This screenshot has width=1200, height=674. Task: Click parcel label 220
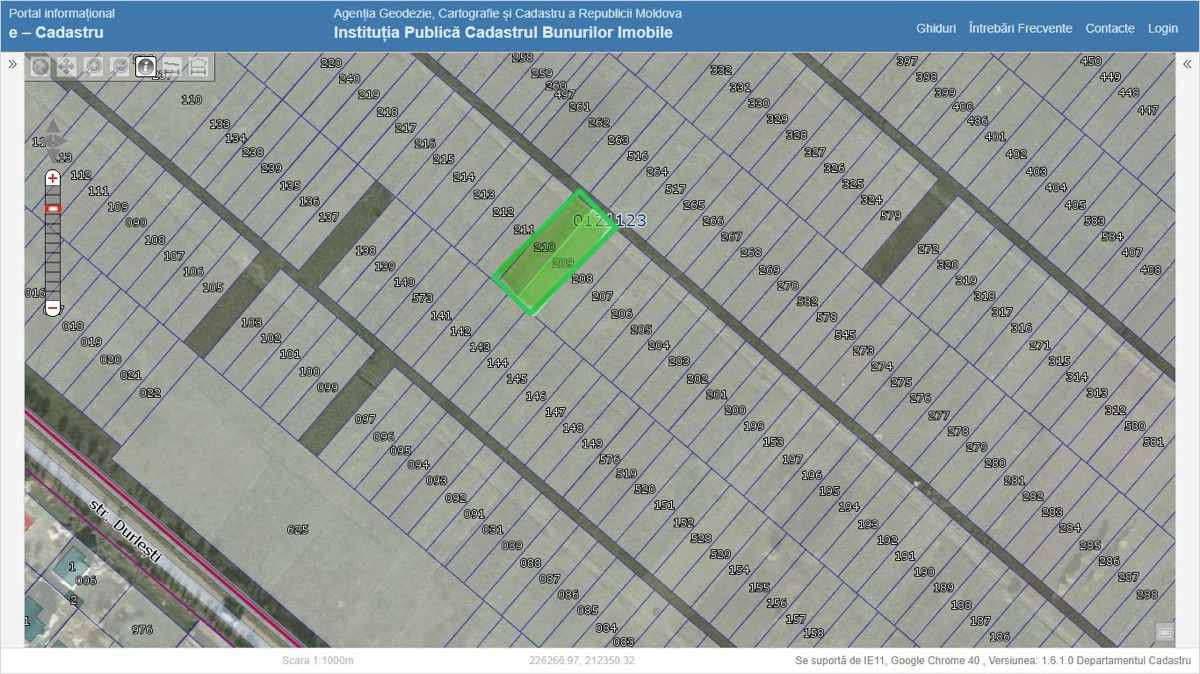(330, 63)
